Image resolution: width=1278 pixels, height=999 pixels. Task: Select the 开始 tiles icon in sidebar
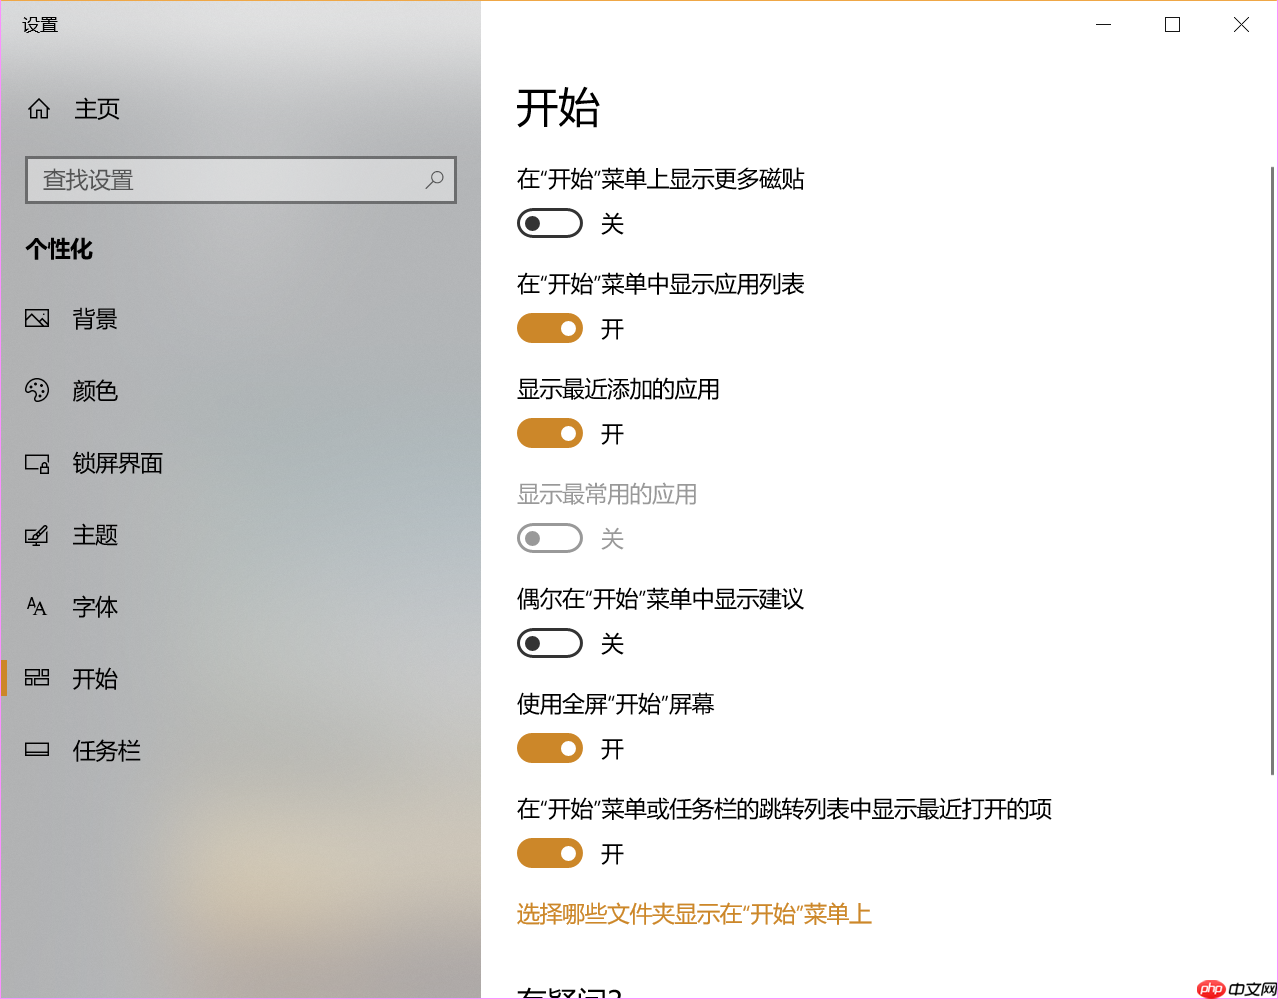tap(37, 678)
